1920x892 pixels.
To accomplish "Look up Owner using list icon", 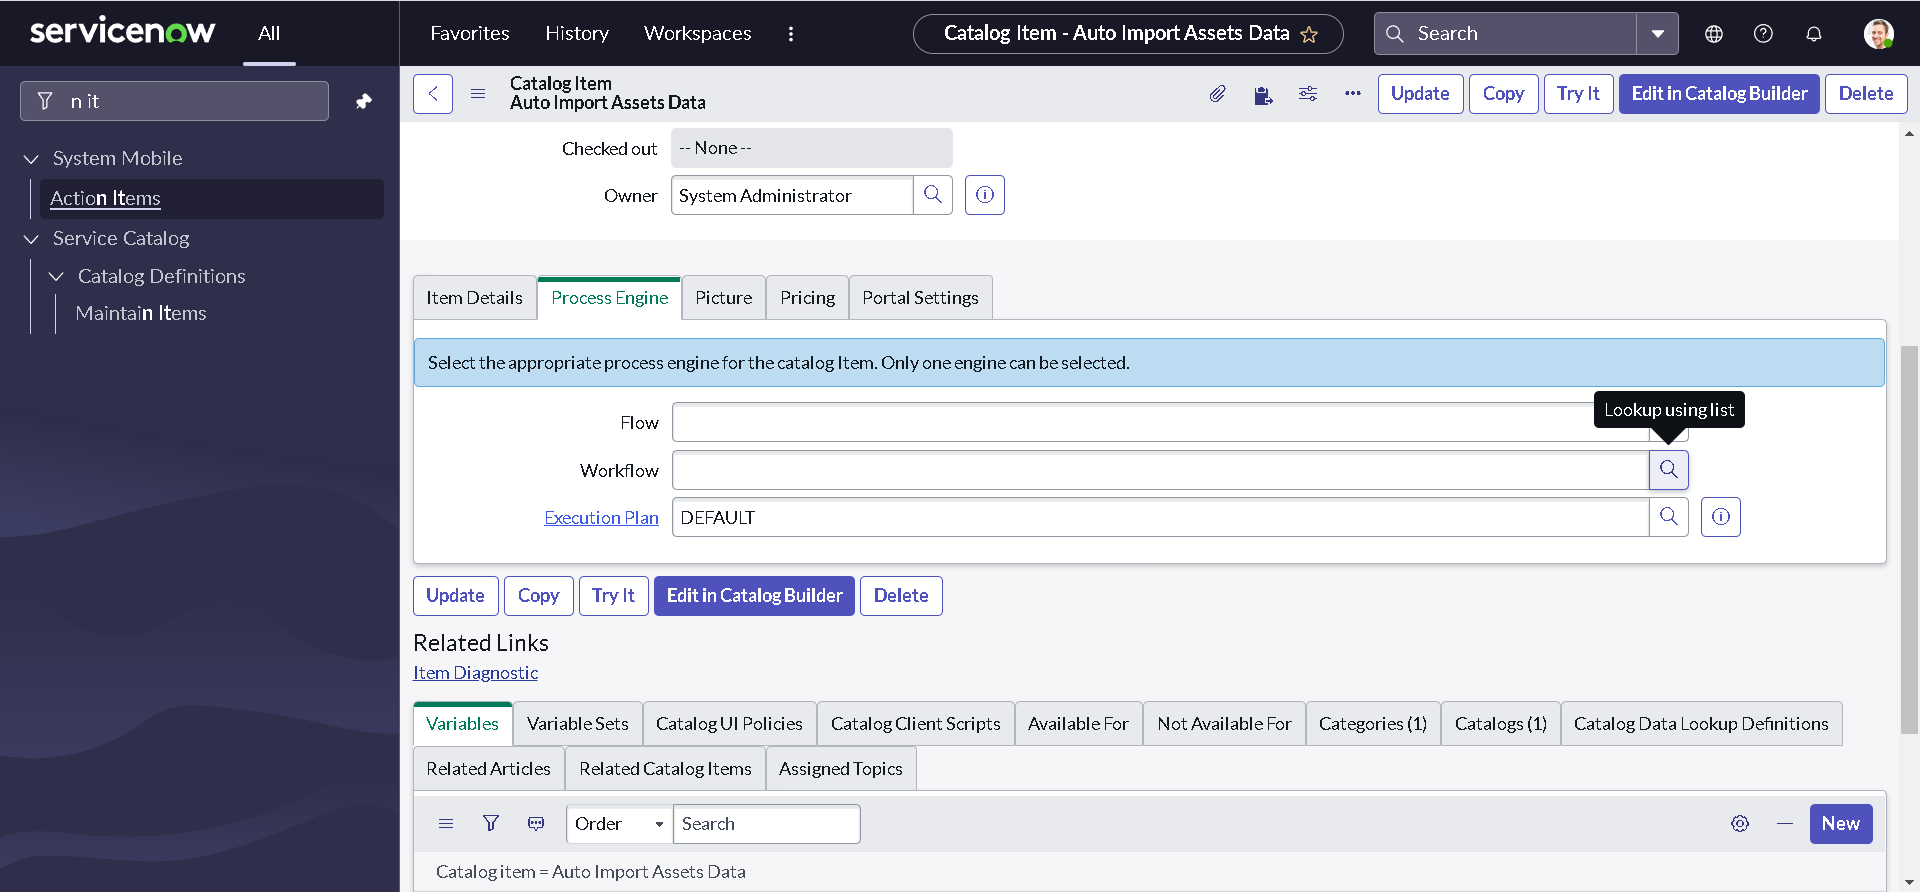I will [933, 195].
